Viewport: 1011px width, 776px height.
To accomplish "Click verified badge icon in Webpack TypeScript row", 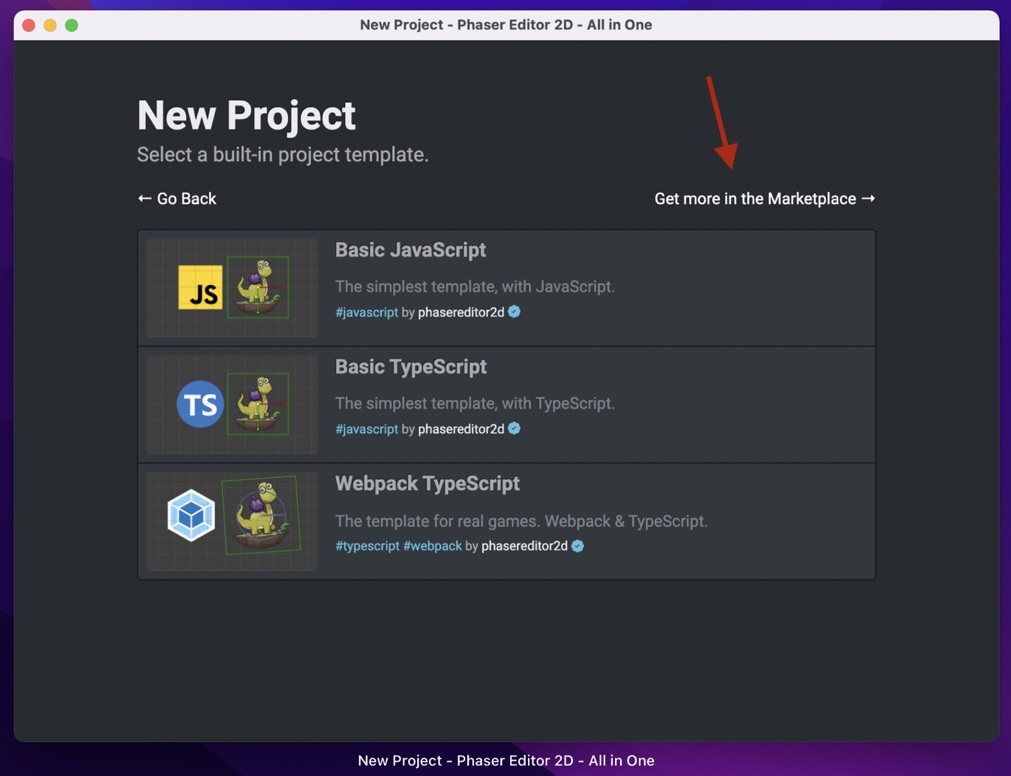I will 578,546.
